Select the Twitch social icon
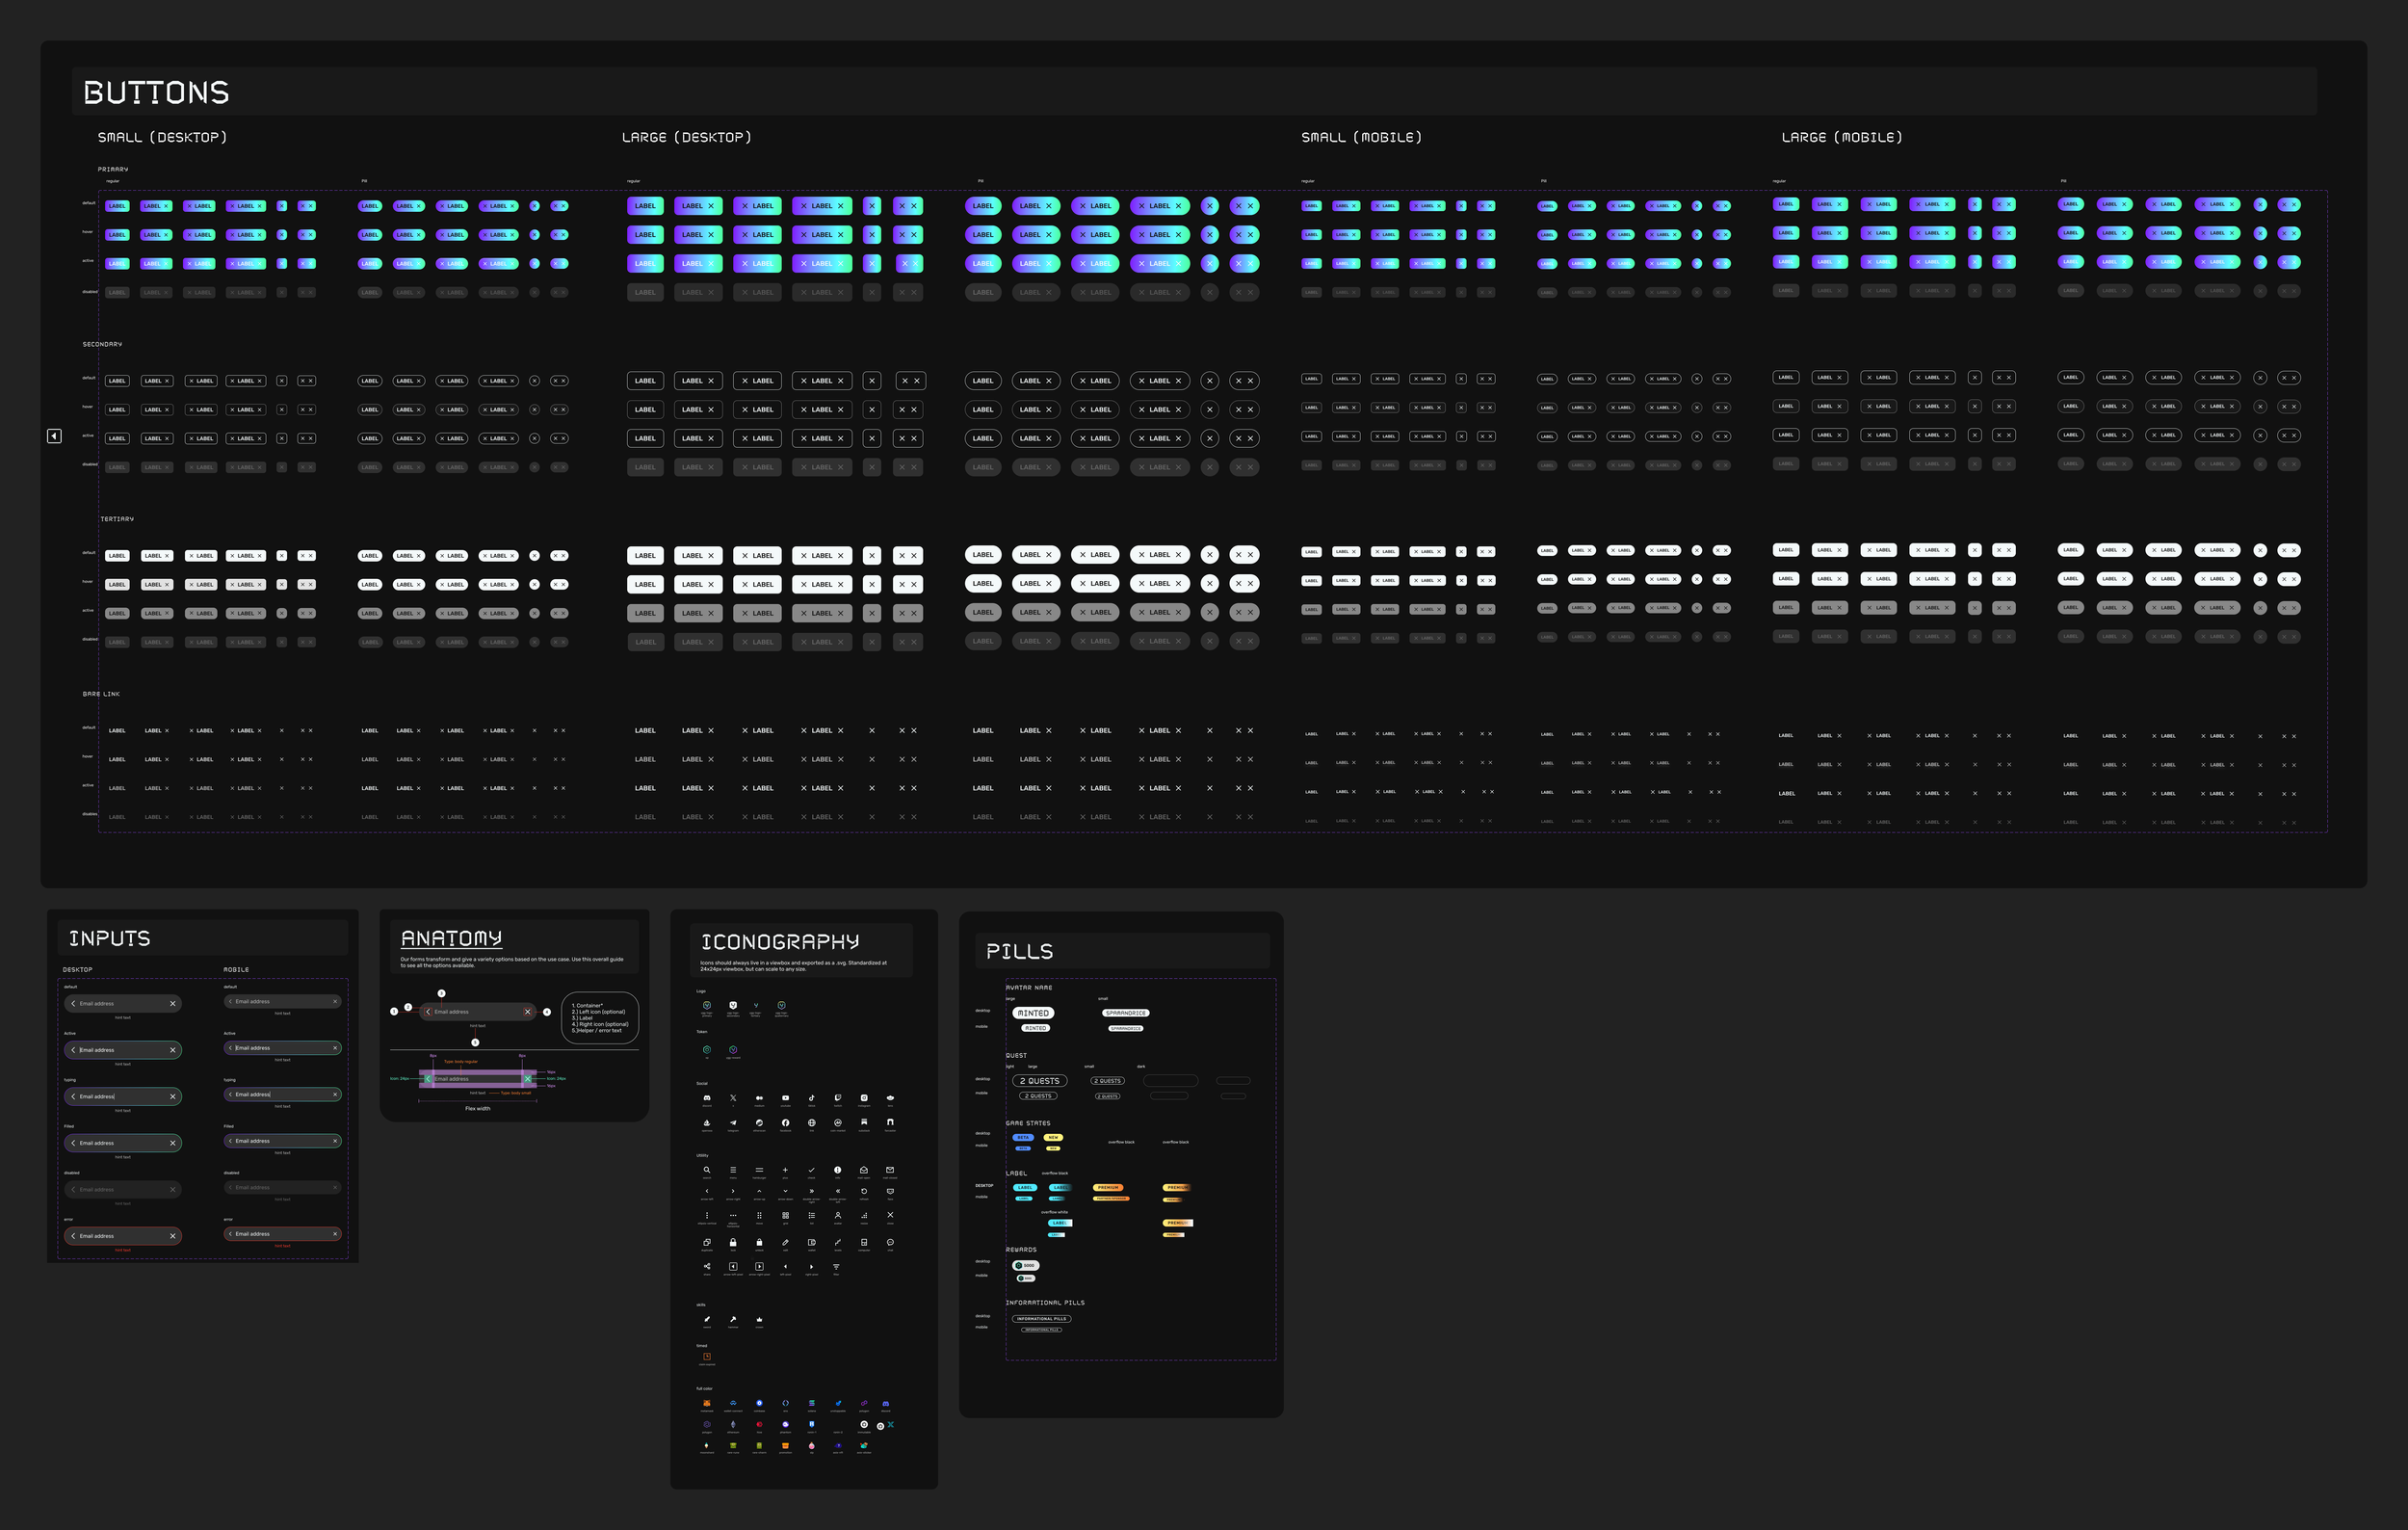 pos(838,1098)
